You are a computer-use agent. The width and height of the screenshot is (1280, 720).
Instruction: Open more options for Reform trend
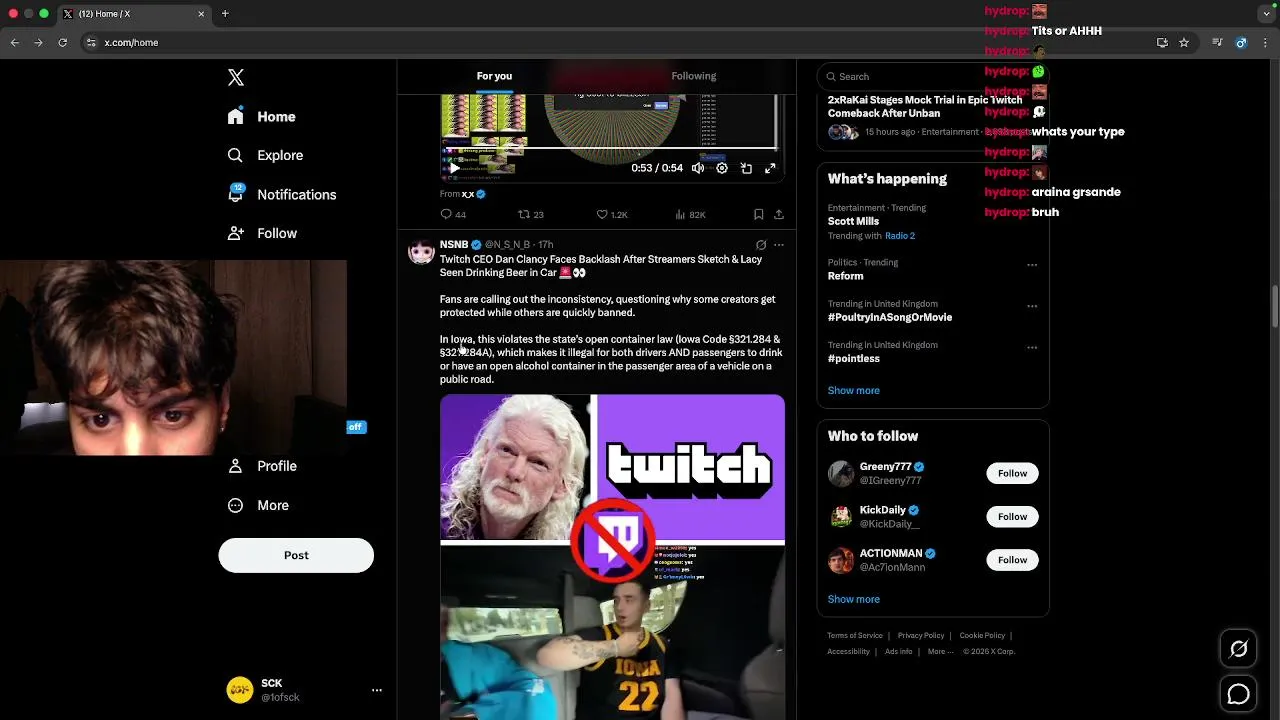(x=1032, y=265)
